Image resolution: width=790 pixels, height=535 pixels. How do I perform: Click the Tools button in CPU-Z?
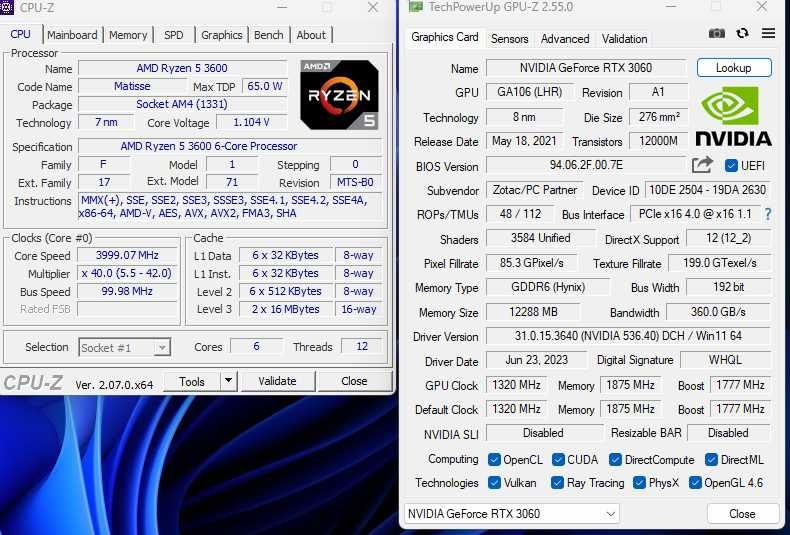tap(192, 381)
